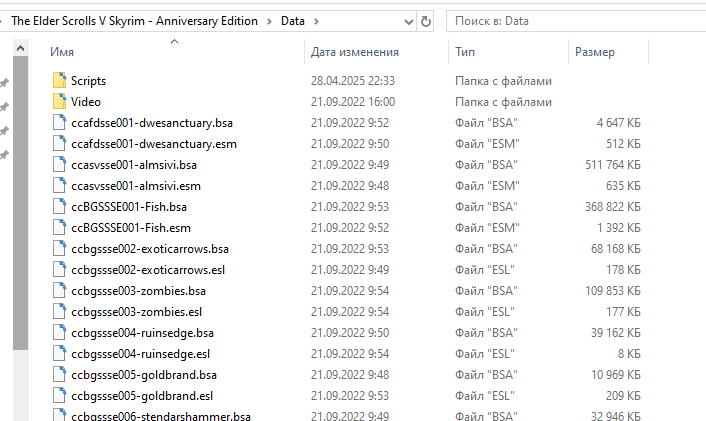Click the size value 368 822 КБ
Viewport: 706px width, 421px height.
tap(613, 207)
